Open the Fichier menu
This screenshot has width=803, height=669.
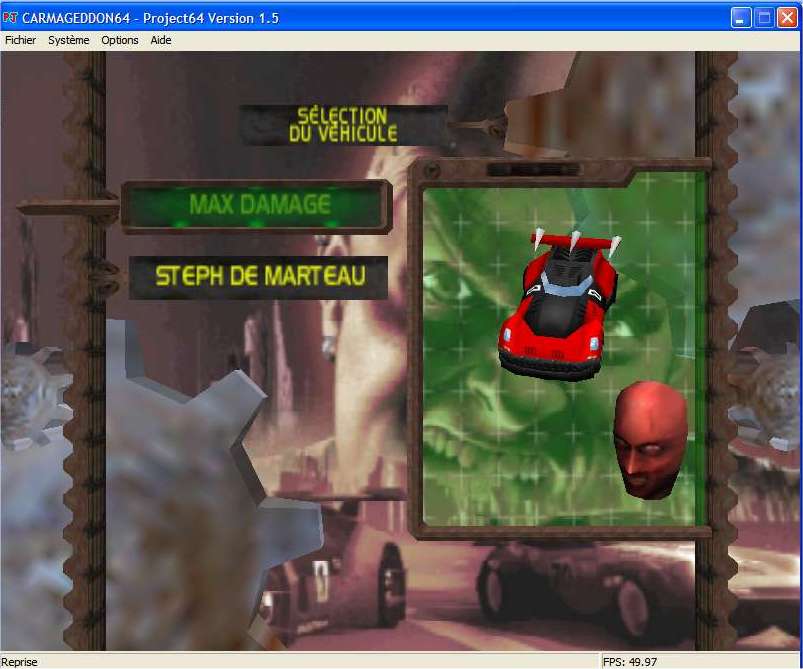click(20, 40)
